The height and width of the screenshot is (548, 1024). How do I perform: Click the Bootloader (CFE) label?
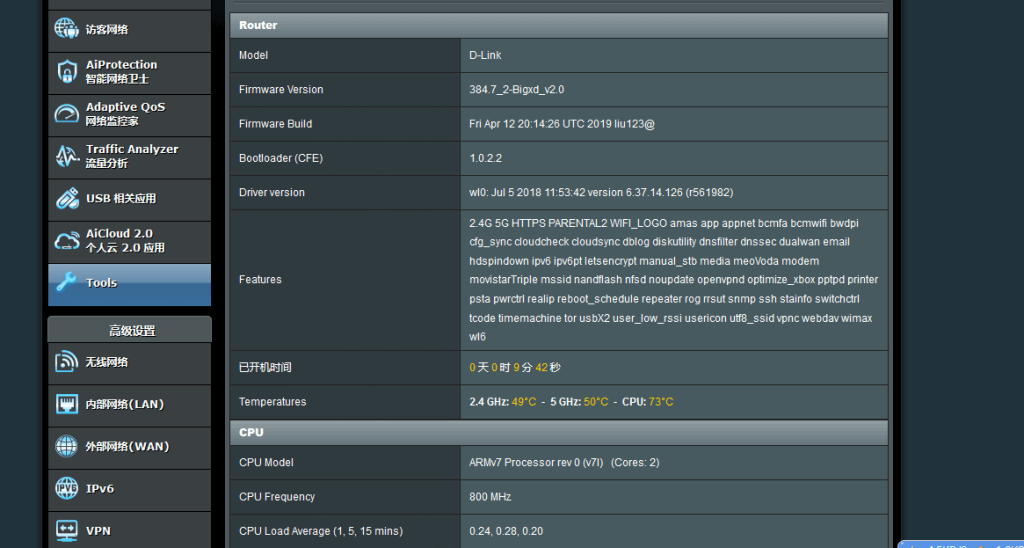(x=281, y=158)
